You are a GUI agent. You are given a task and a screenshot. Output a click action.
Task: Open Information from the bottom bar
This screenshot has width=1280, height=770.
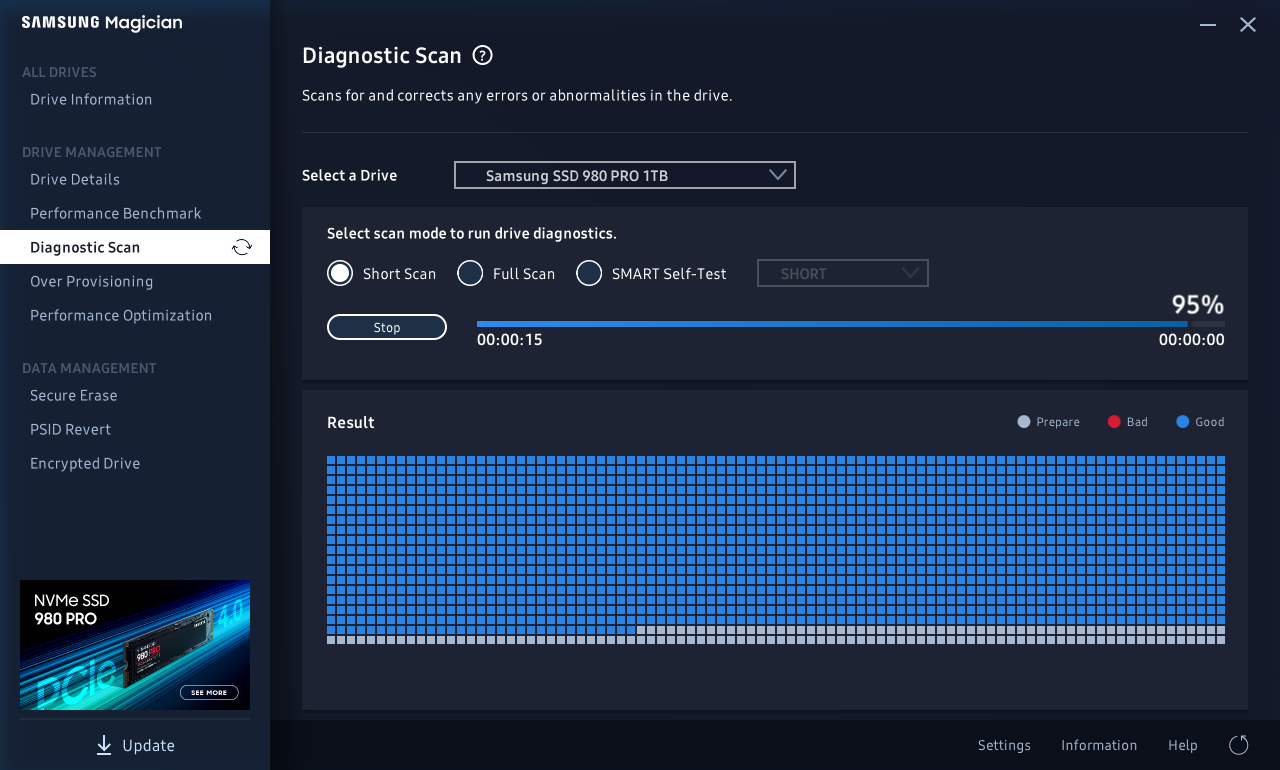tap(1099, 745)
